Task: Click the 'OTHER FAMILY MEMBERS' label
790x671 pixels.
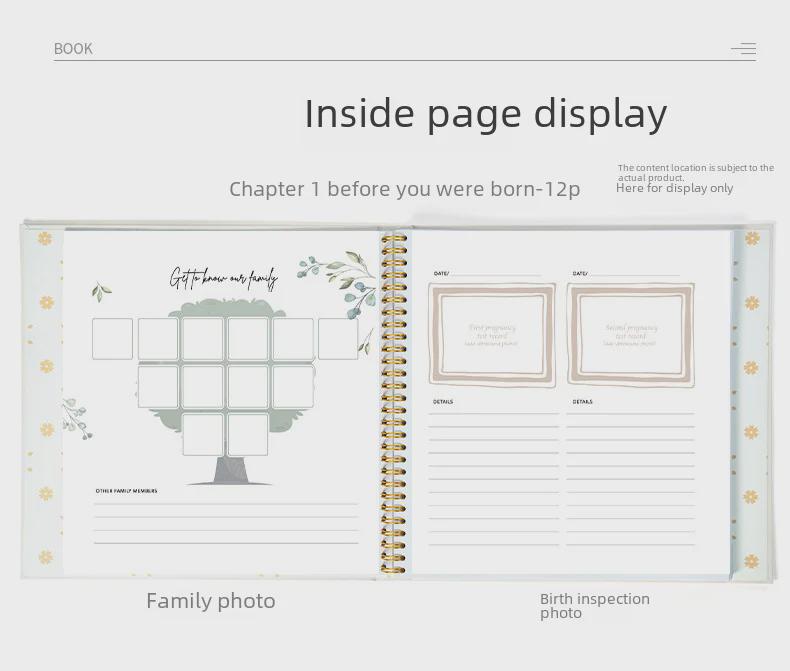Action: coord(126,491)
